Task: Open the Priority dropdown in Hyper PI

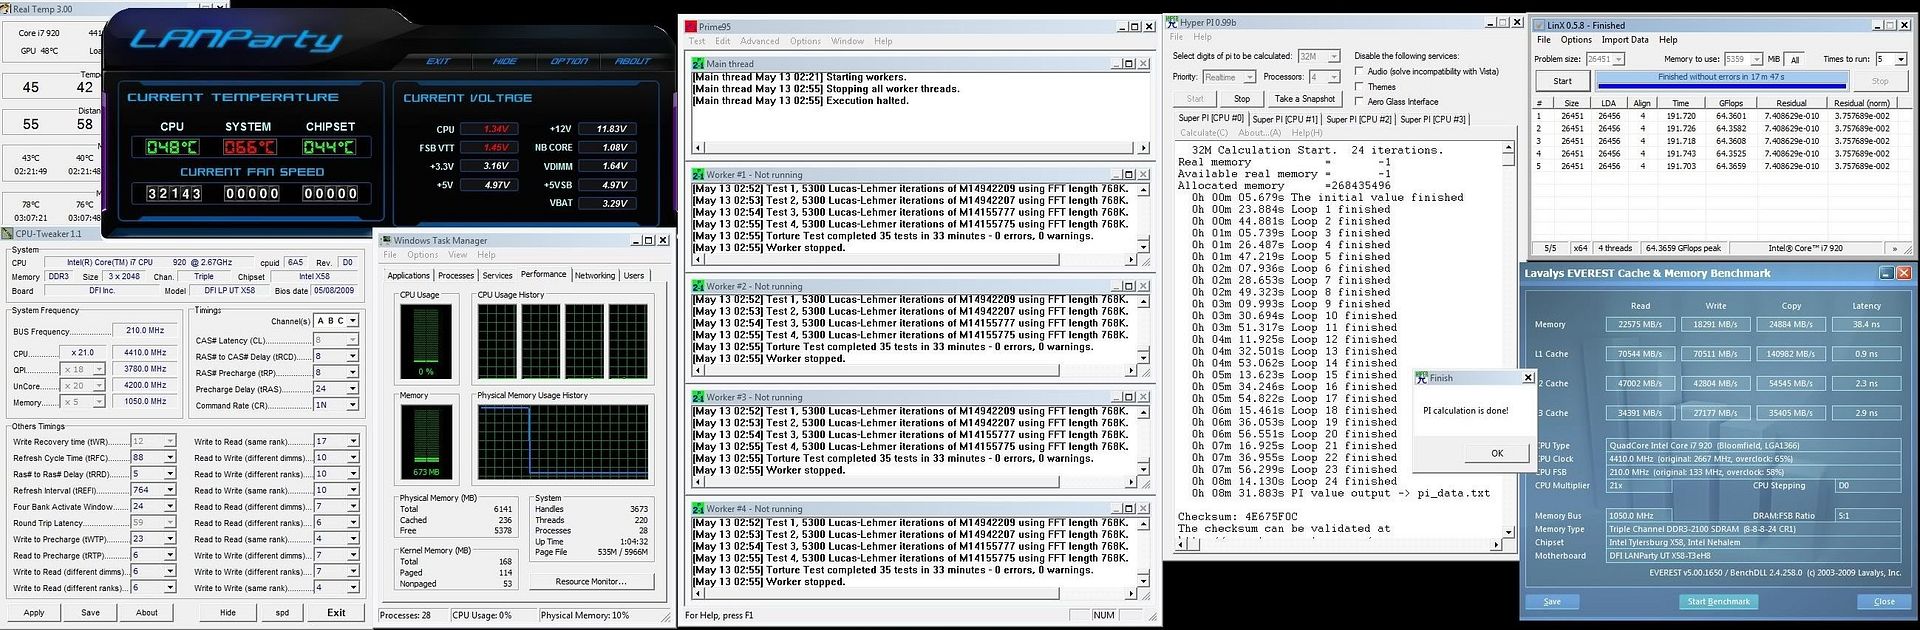Action: click(1249, 77)
